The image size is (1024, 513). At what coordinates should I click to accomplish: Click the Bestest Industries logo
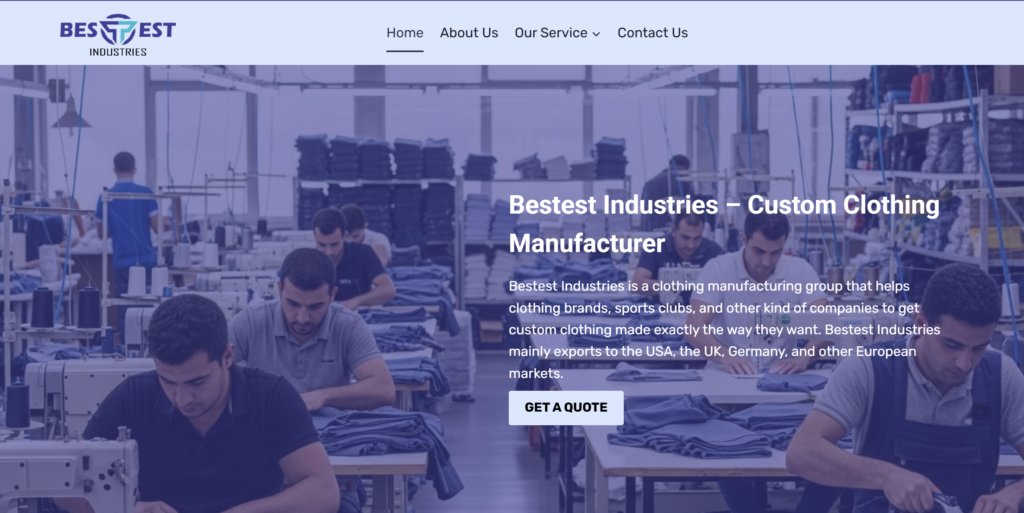pos(118,35)
